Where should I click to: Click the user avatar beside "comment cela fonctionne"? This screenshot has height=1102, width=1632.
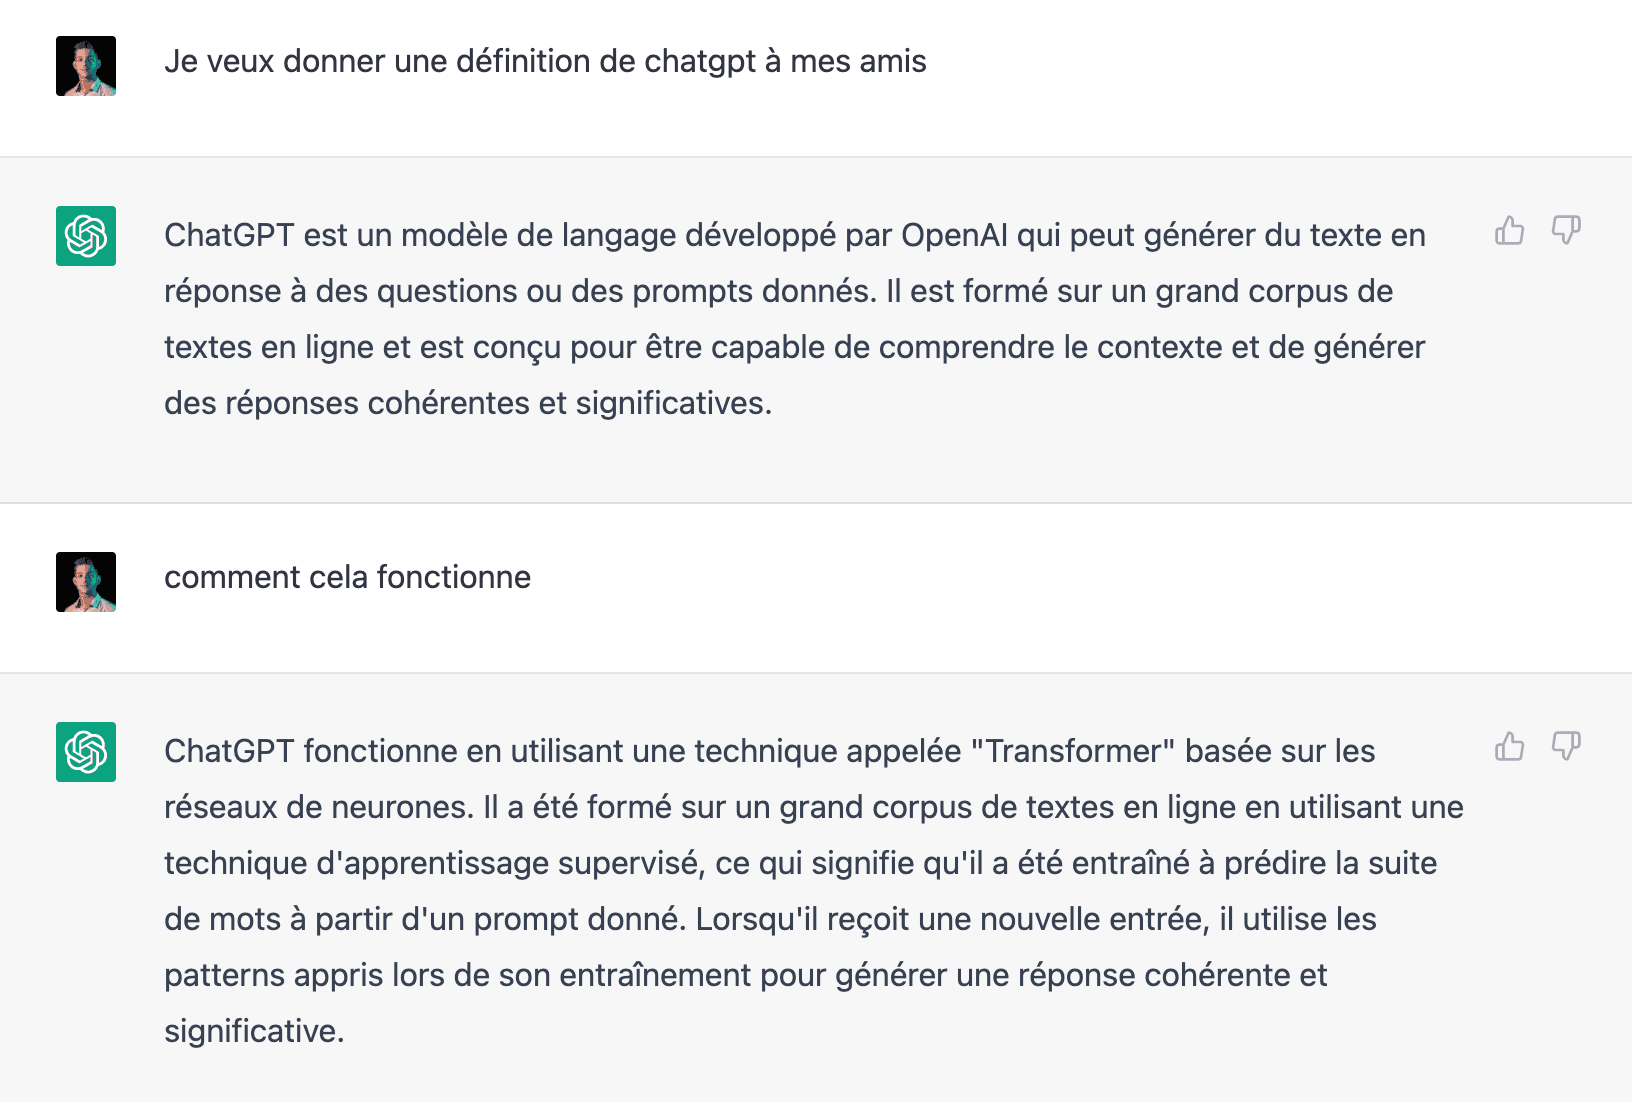tap(86, 582)
